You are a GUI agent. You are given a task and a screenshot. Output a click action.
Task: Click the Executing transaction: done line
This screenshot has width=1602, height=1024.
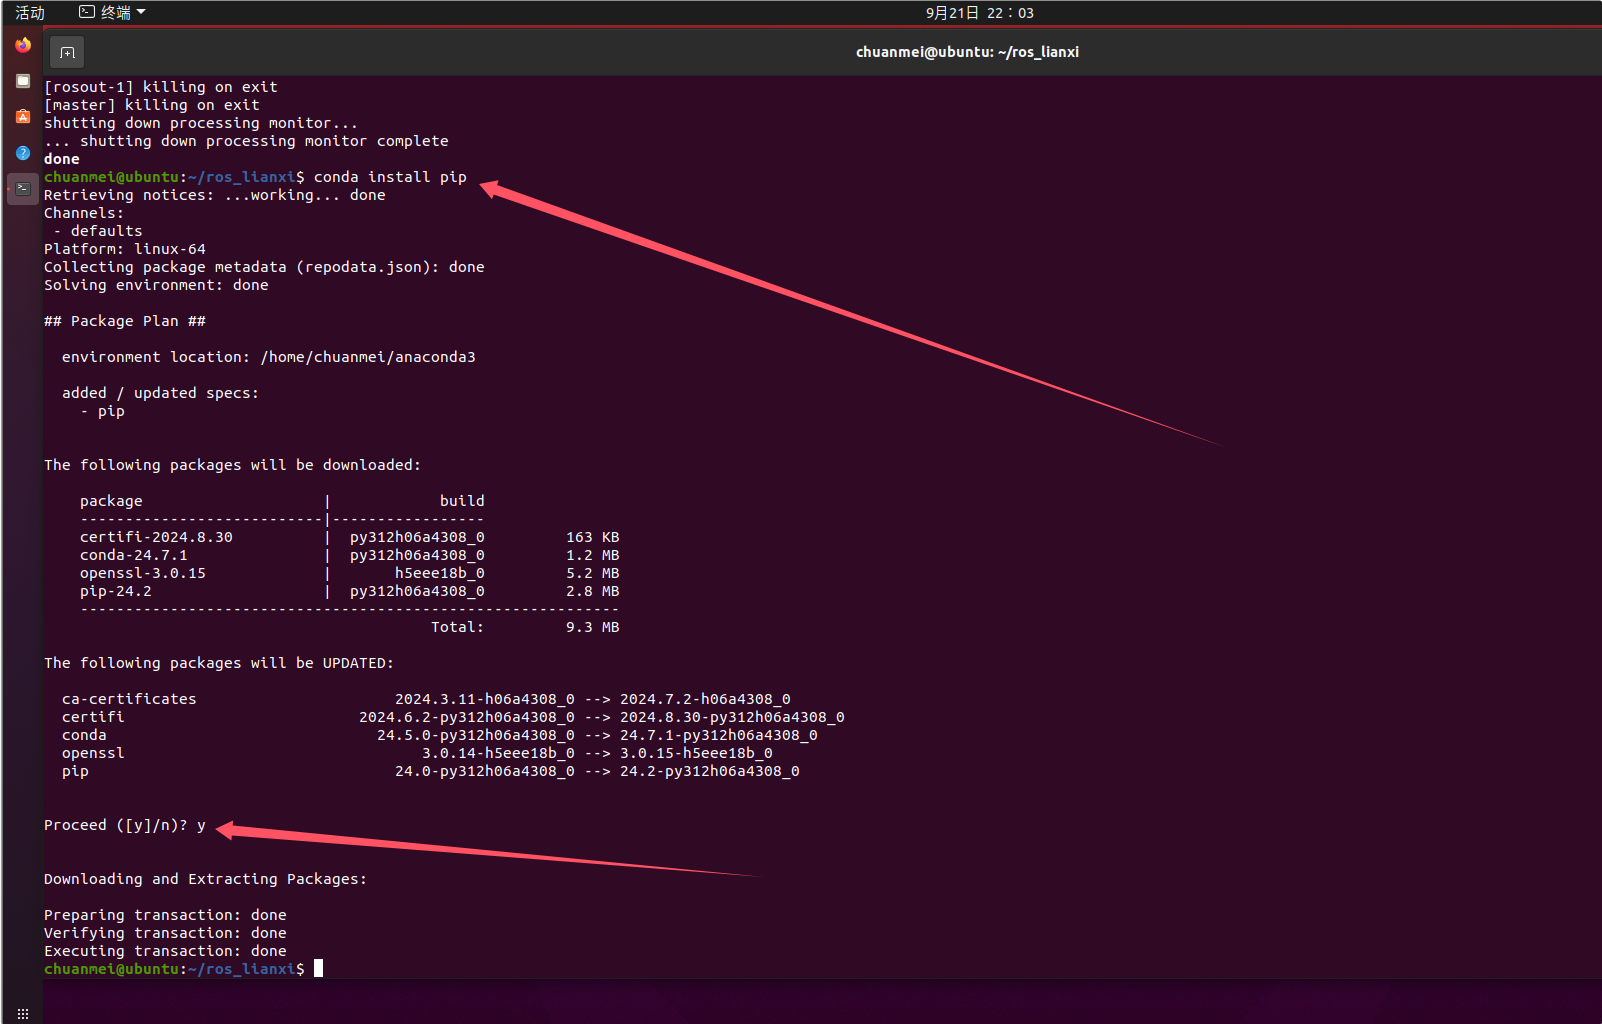[x=165, y=950]
